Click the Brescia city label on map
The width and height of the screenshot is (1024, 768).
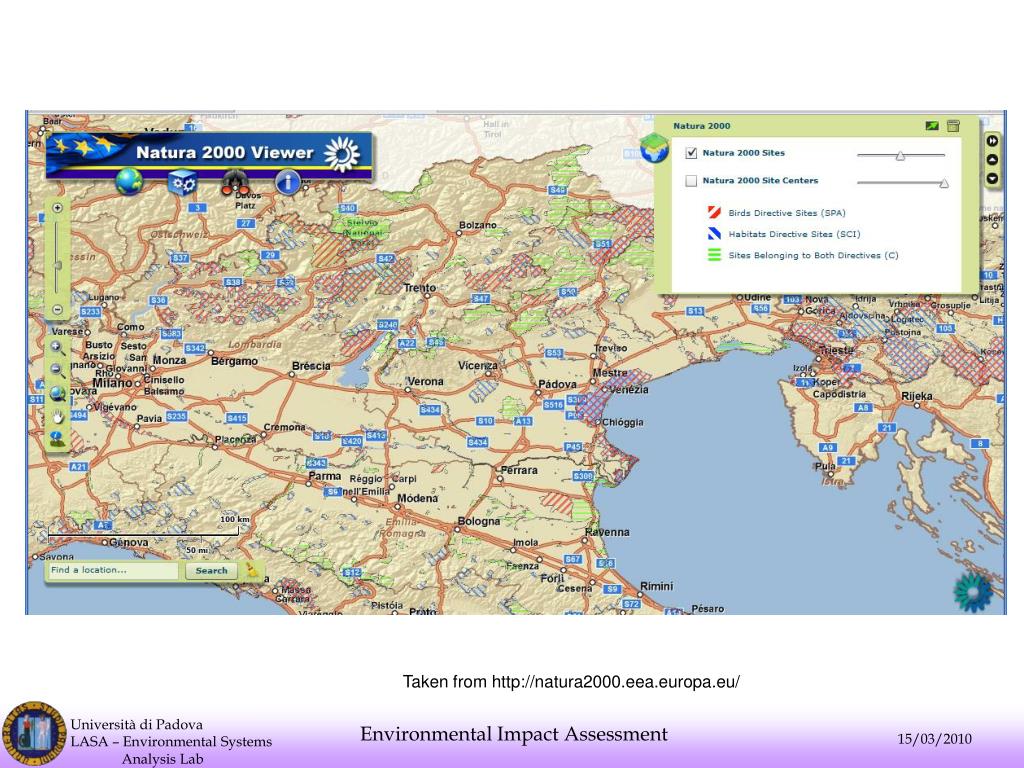(311, 366)
